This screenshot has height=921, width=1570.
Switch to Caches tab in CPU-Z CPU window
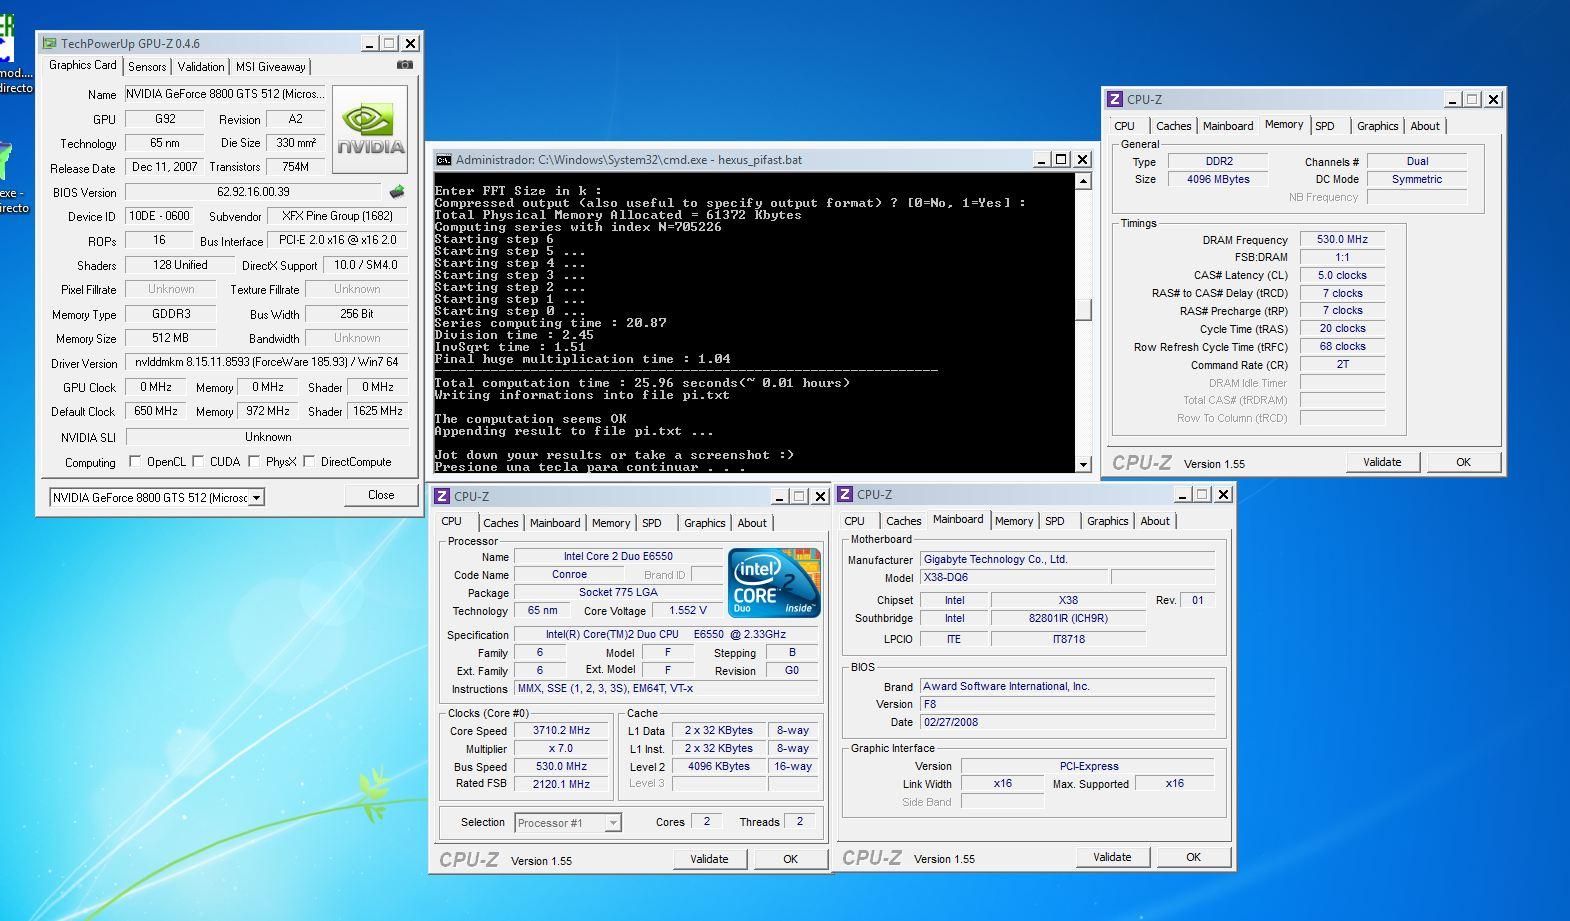click(501, 523)
